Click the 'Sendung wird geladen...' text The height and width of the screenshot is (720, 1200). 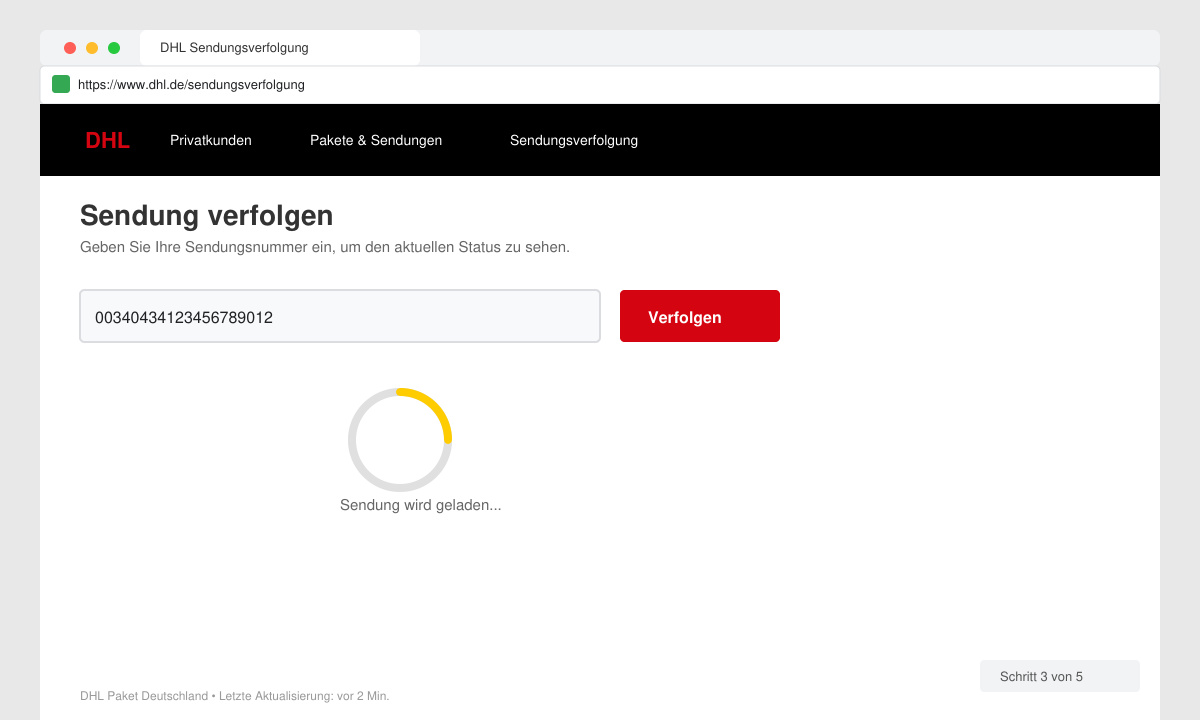(421, 505)
